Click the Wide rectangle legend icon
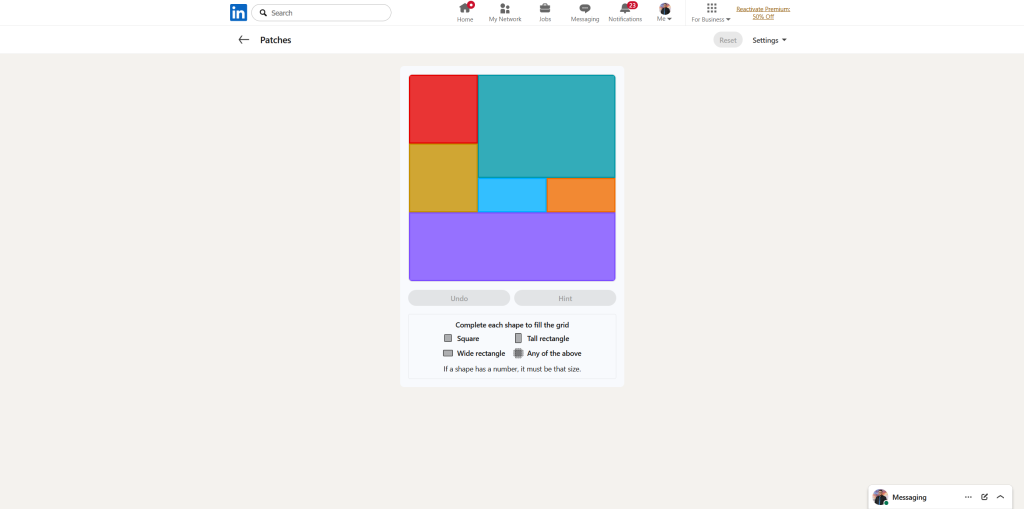 pos(448,353)
